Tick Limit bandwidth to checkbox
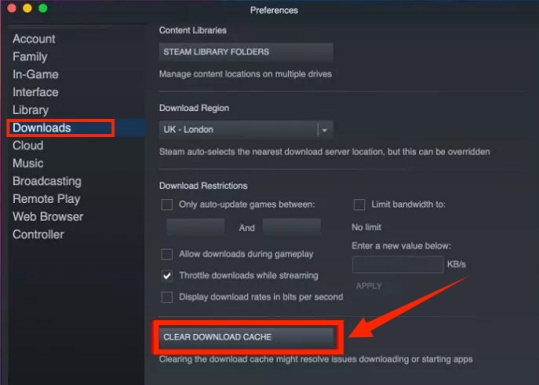This screenshot has height=385, width=539. [359, 205]
